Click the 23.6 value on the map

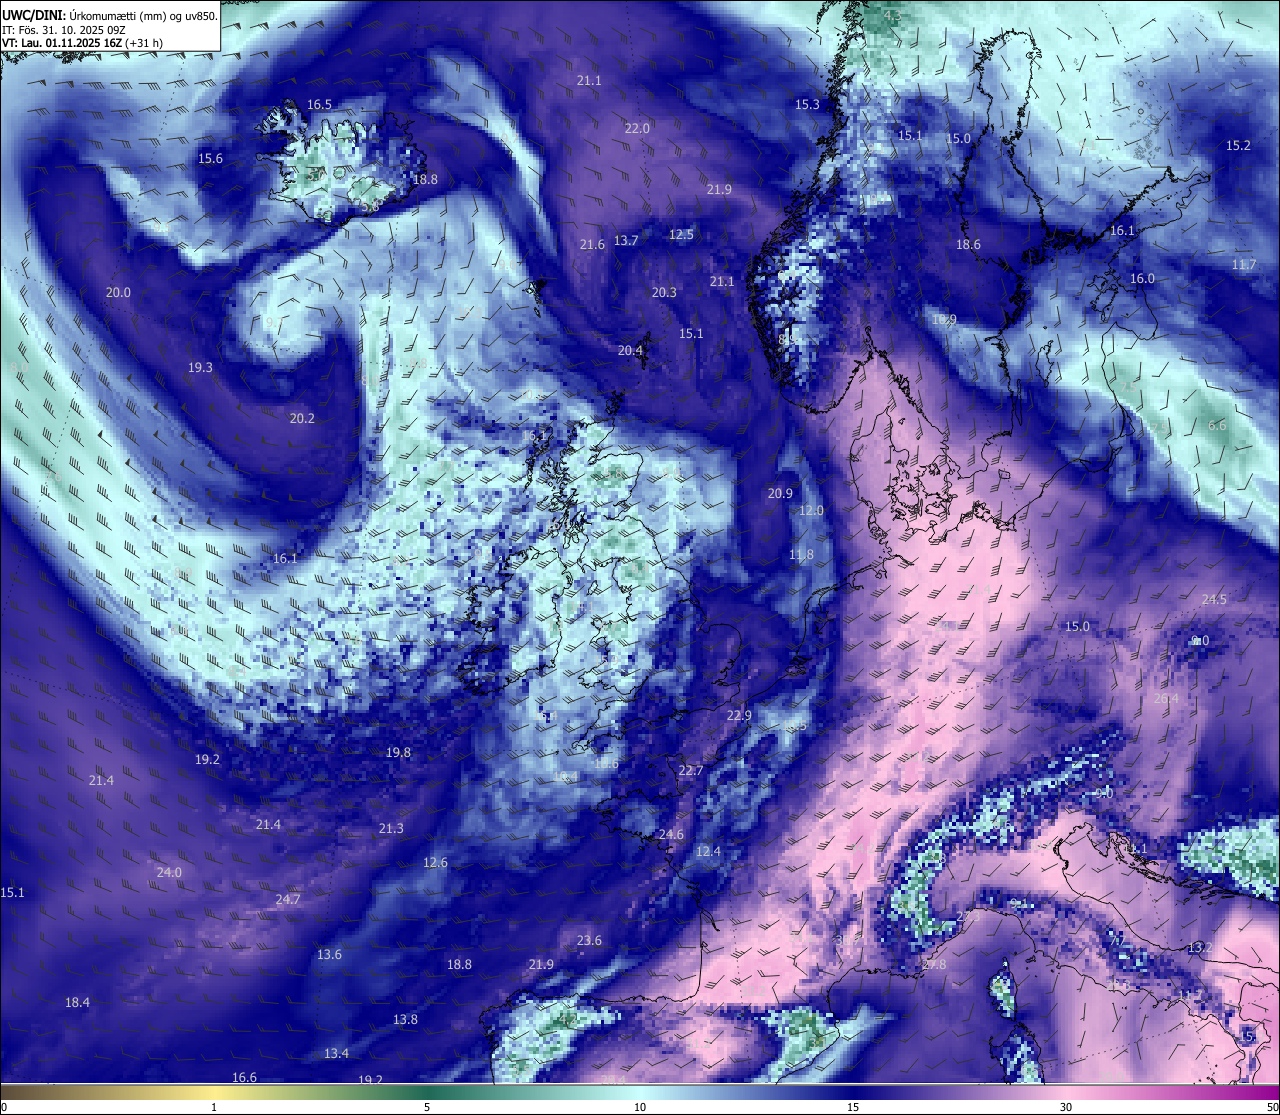tap(590, 941)
